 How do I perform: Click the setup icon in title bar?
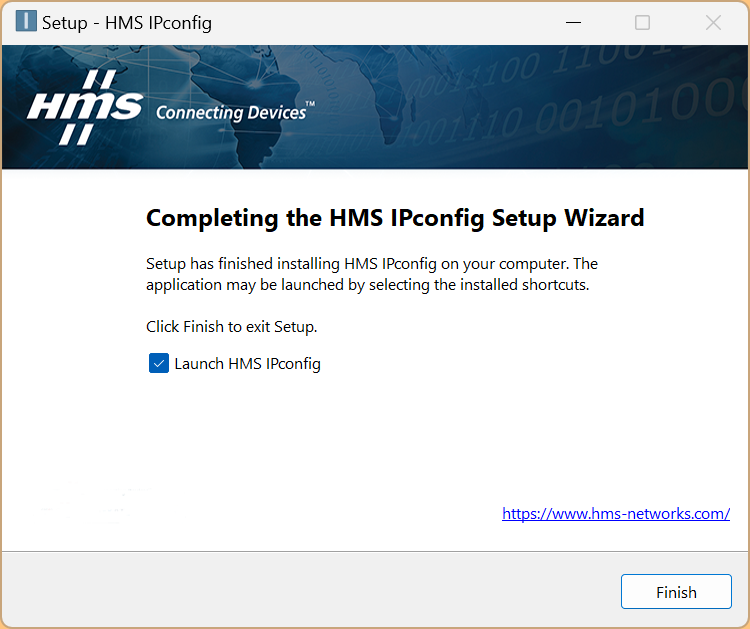pyautogui.click(x=26, y=21)
